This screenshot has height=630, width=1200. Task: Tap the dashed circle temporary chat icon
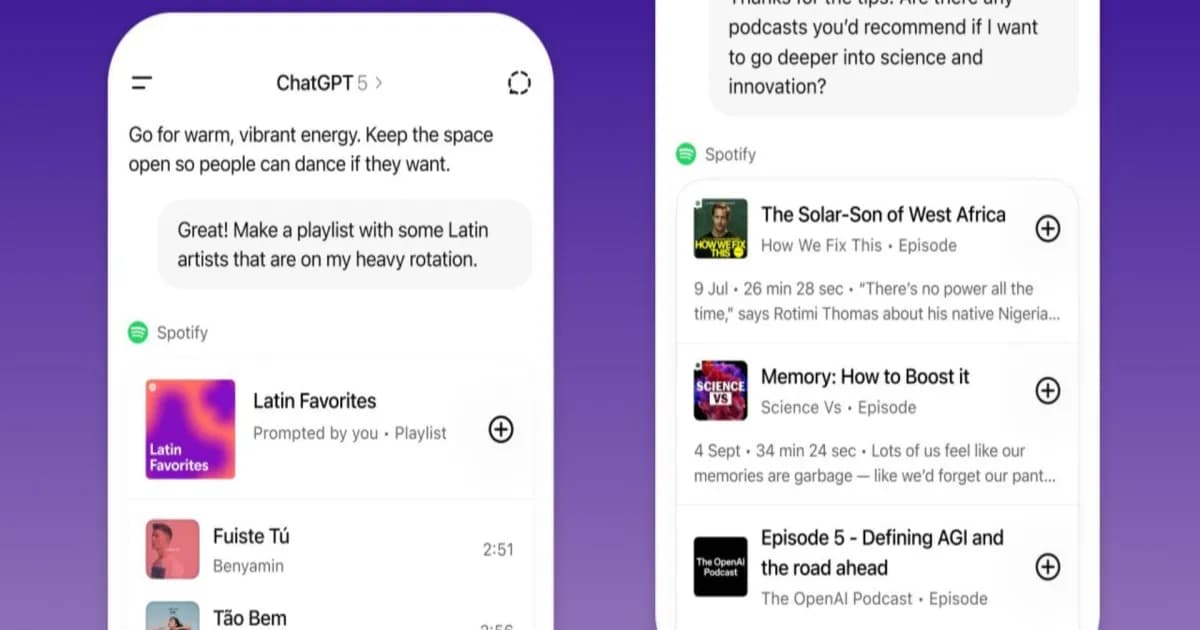tap(519, 83)
